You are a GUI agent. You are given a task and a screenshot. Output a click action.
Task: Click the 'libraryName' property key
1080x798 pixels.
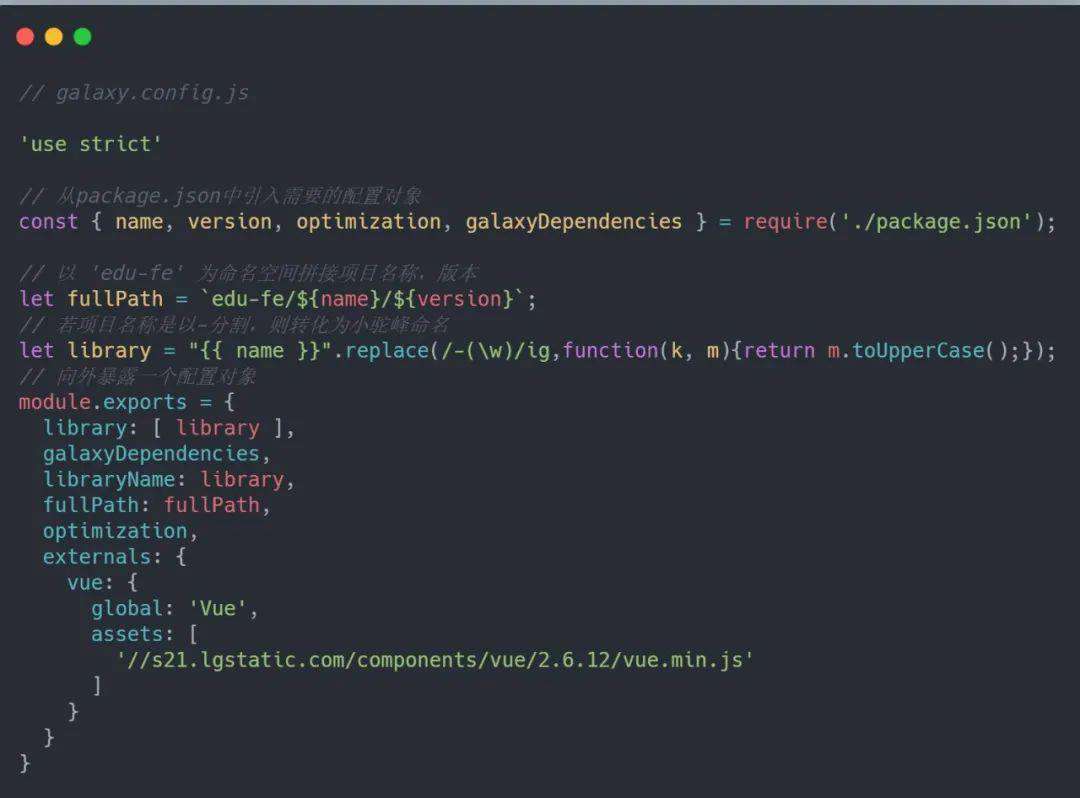coord(109,479)
